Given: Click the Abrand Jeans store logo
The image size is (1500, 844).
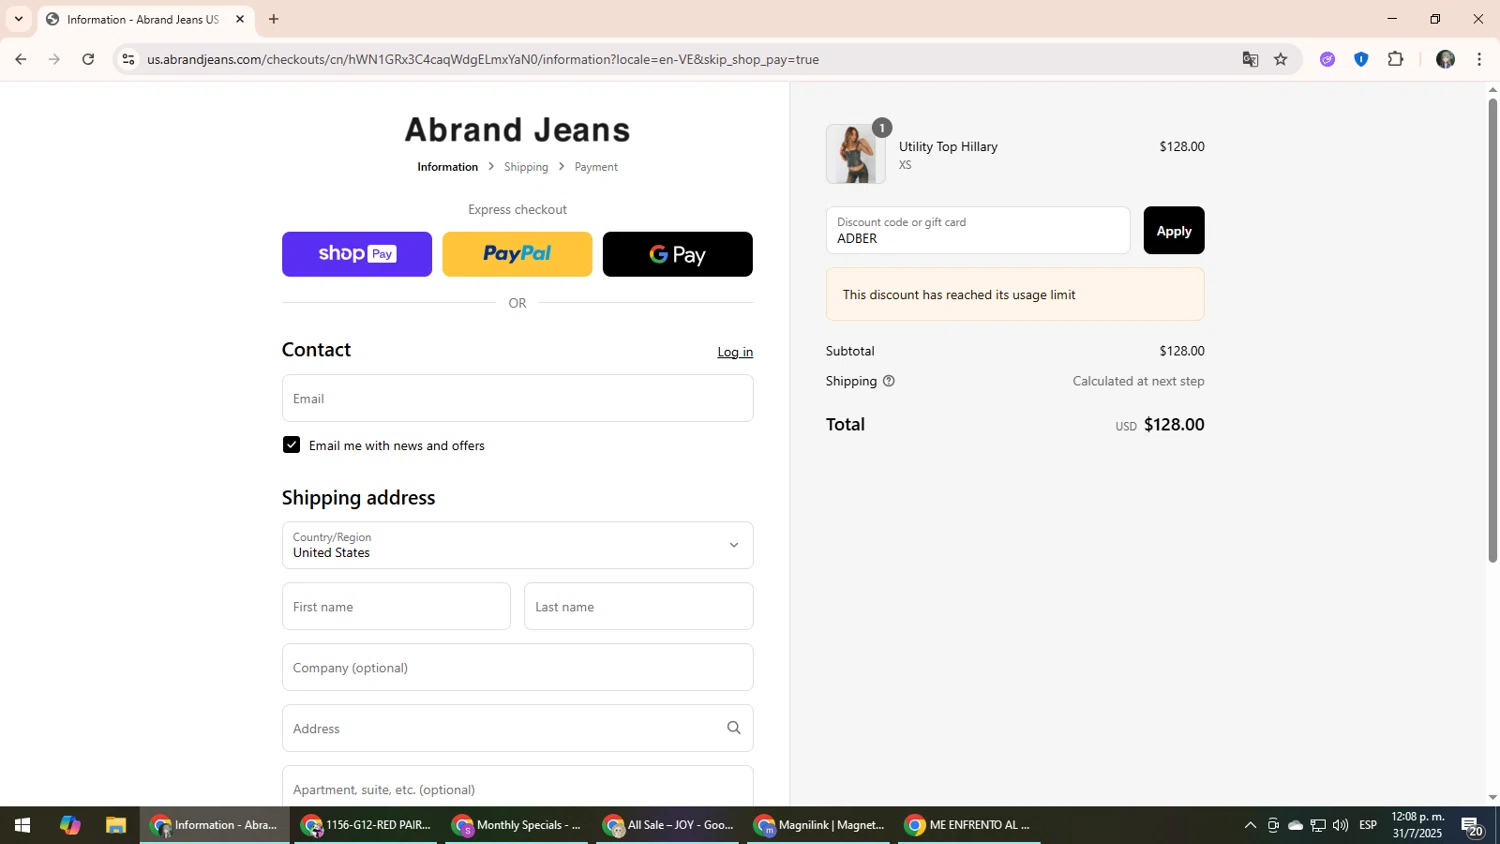Looking at the screenshot, I should coord(517,129).
